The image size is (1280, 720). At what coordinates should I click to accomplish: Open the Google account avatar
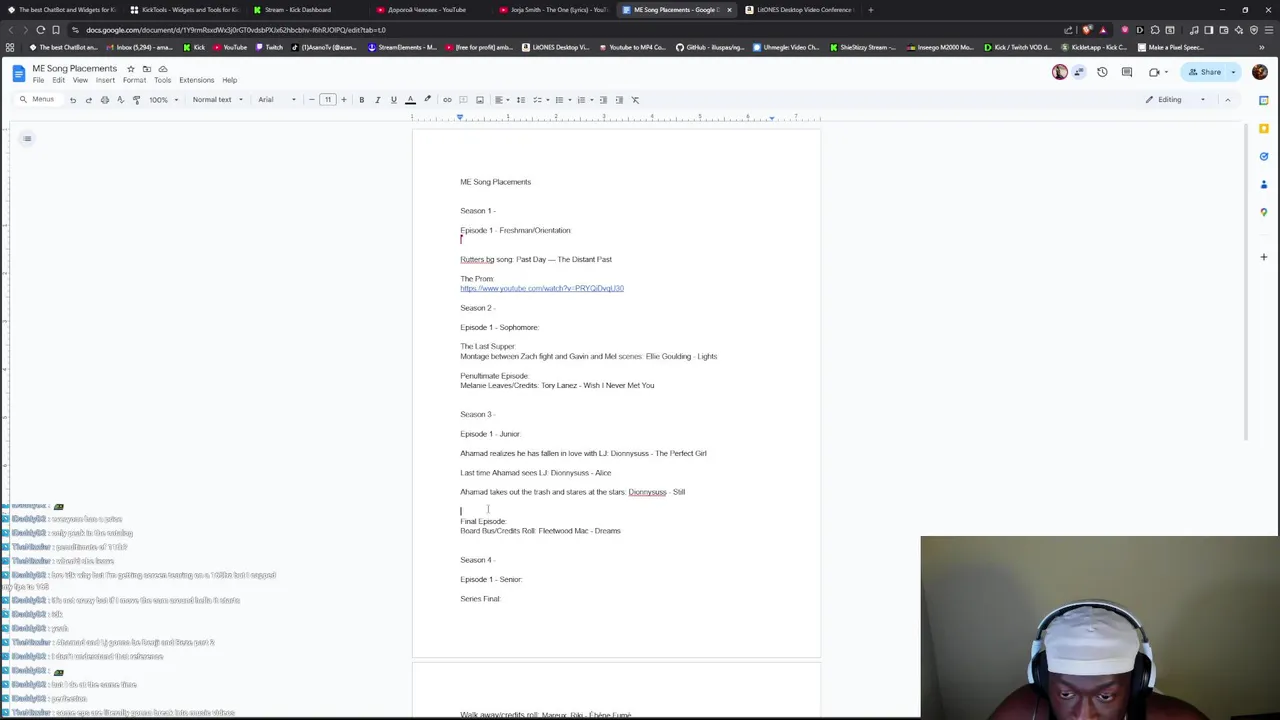[x=1259, y=72]
